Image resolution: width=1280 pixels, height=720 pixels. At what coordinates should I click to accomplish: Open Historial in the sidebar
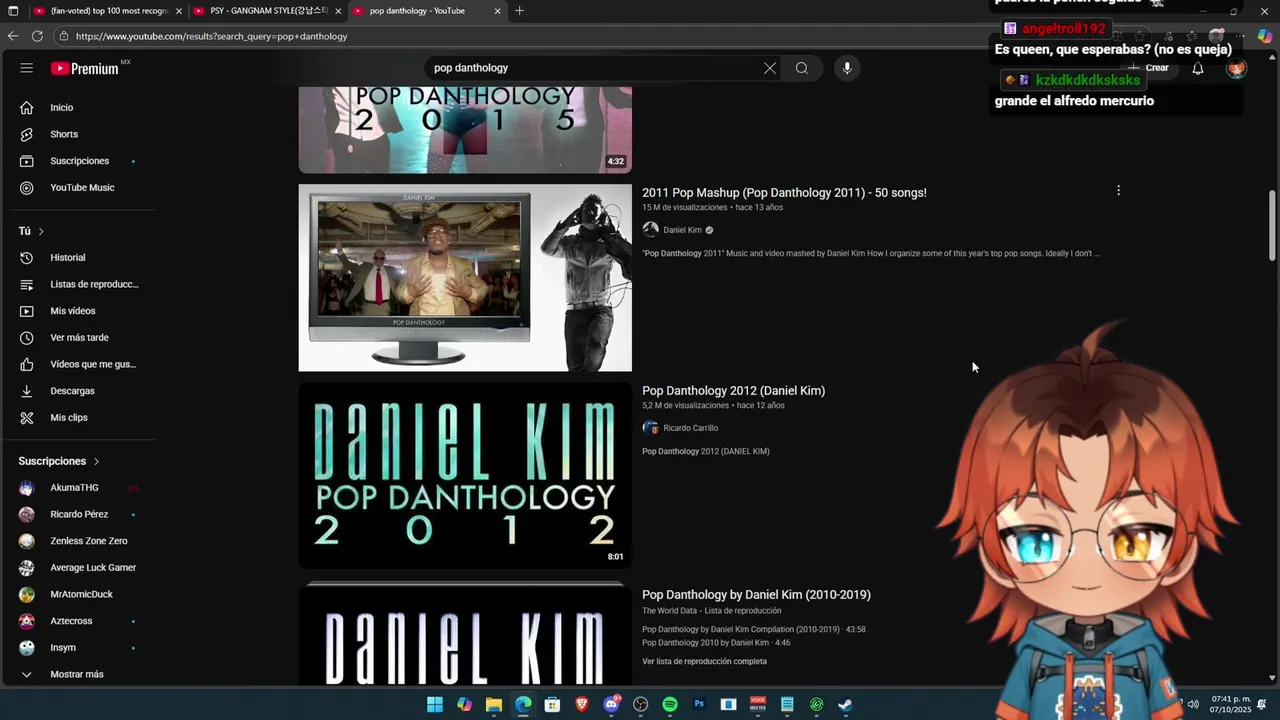pos(68,258)
